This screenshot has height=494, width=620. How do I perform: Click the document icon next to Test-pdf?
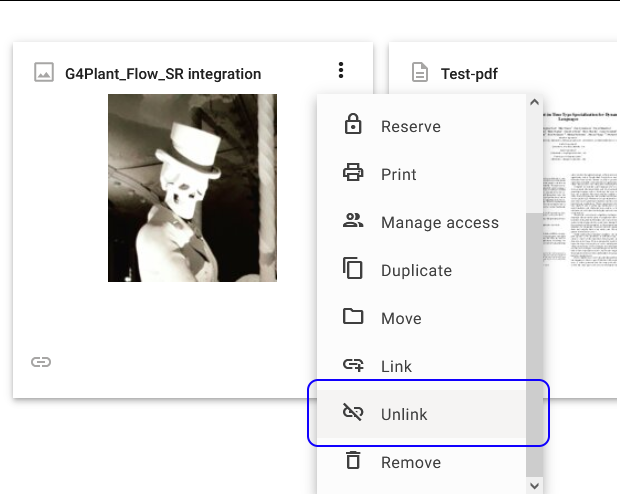420,73
